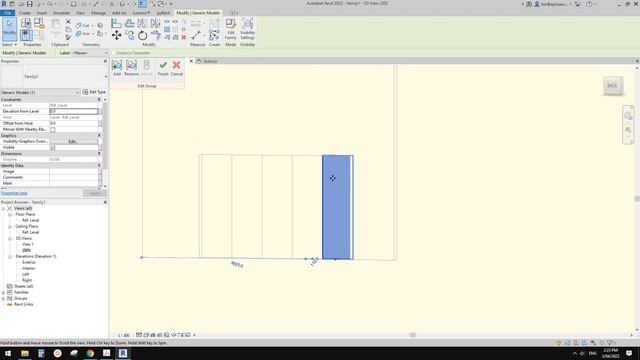Click the Save icon in quick access toolbar

click(29, 4)
